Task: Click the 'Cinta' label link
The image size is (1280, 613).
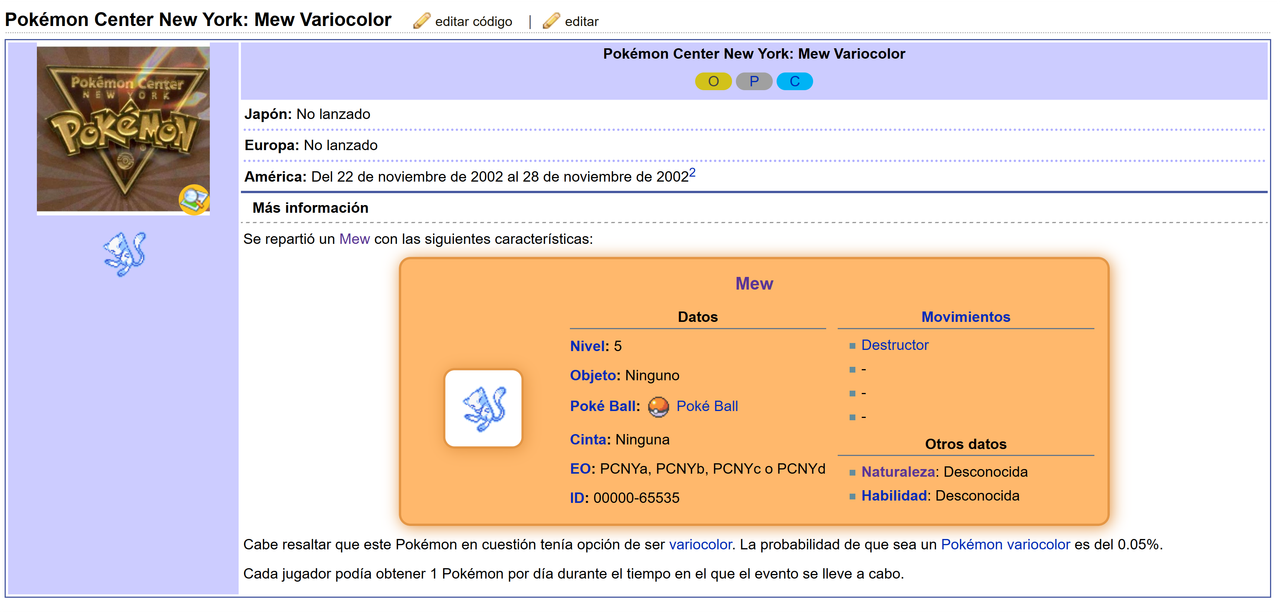Action: point(590,439)
